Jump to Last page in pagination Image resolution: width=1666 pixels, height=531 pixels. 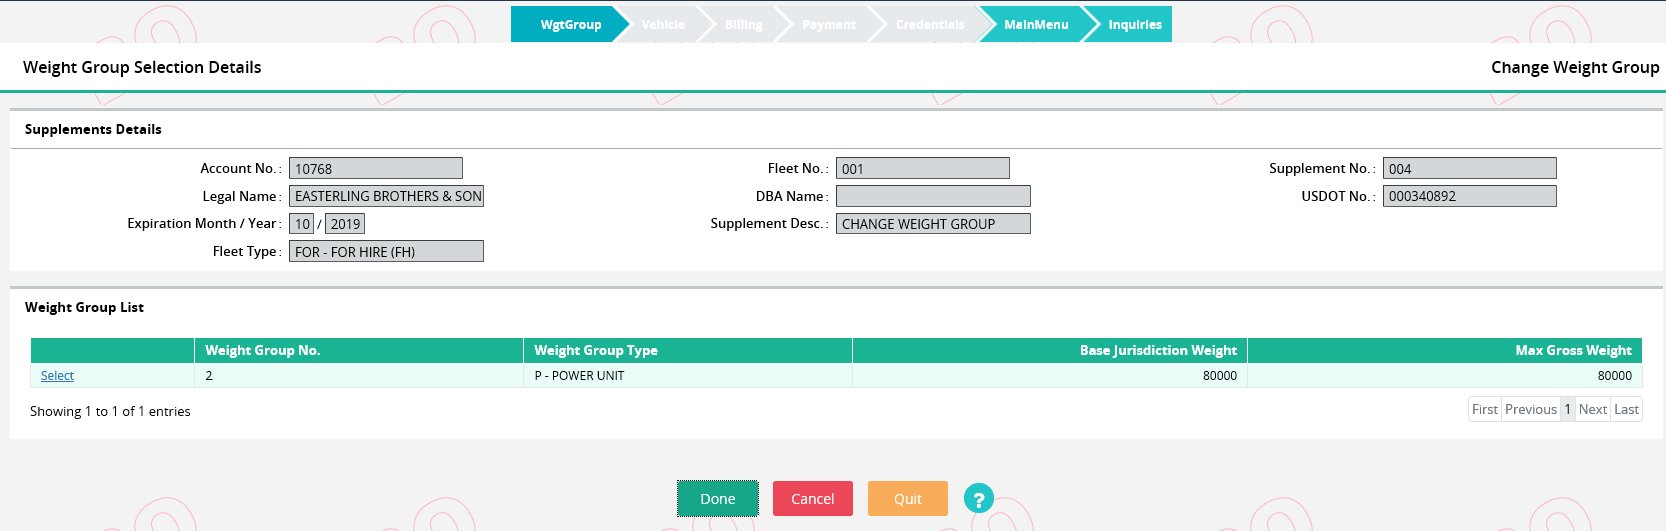click(1626, 409)
